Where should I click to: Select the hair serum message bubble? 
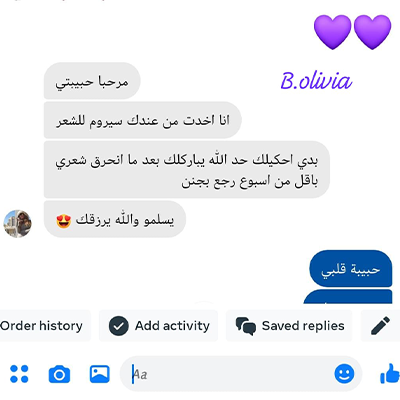(x=143, y=120)
